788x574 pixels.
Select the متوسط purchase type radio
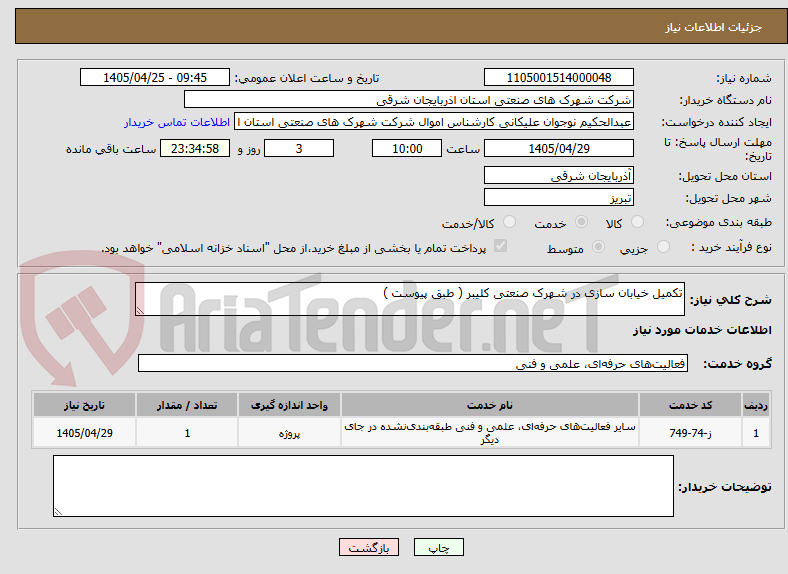click(x=598, y=247)
